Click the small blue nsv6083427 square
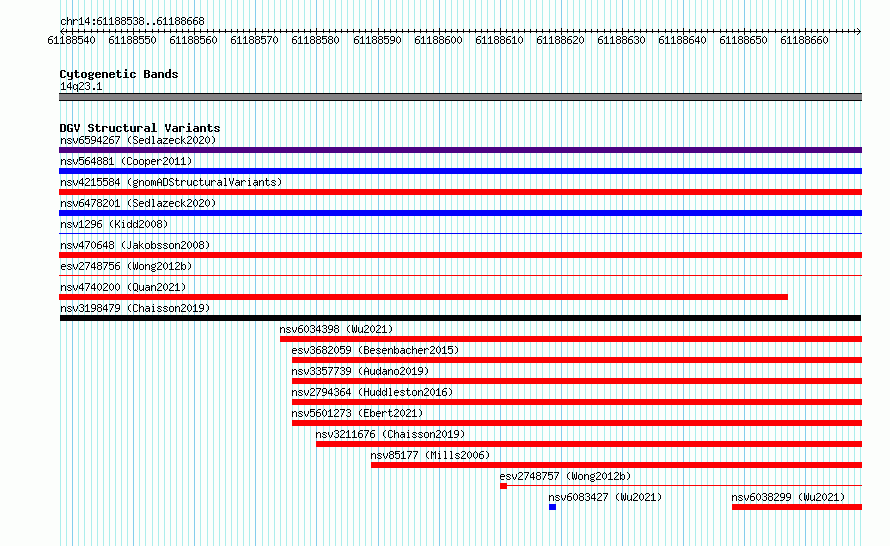This screenshot has height=546, width=890. [552, 507]
